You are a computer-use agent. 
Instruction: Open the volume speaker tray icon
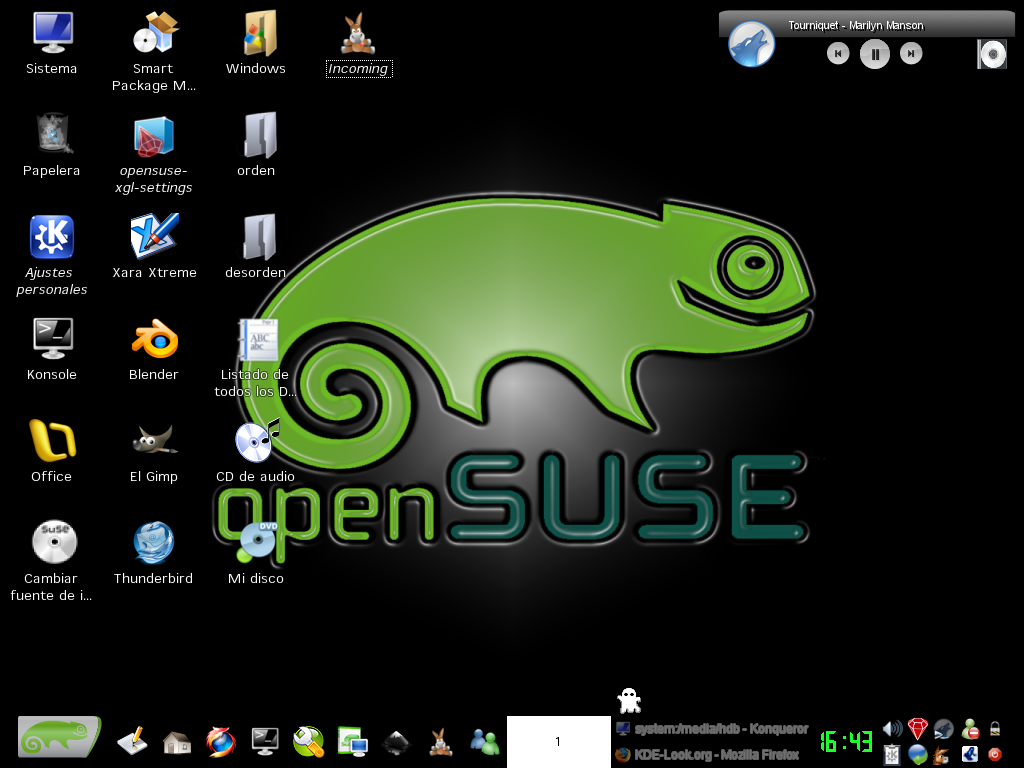coord(892,728)
